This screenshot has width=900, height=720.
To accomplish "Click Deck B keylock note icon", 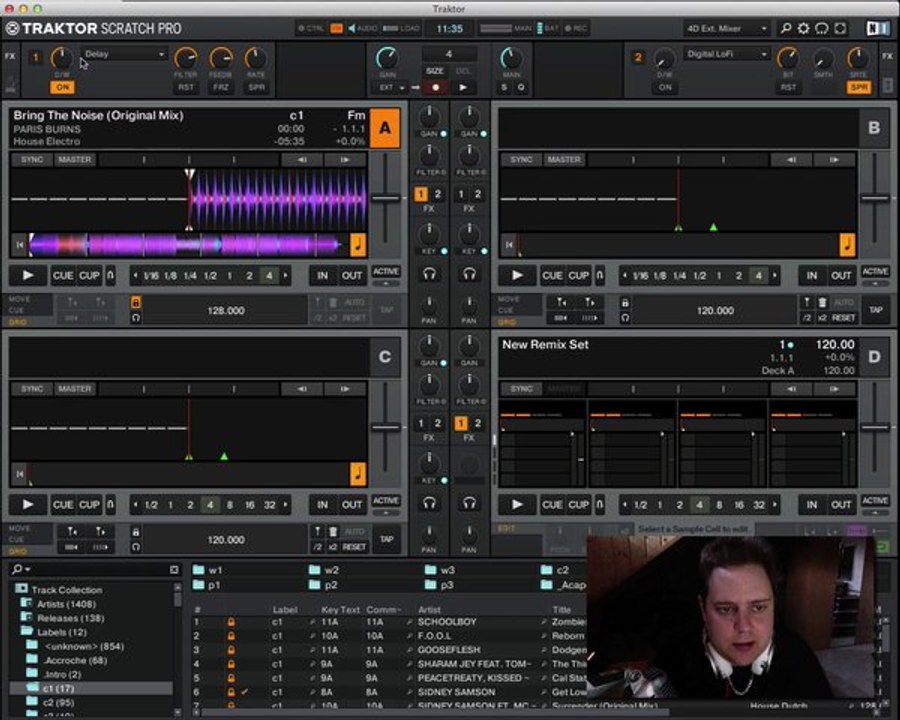I will 847,244.
